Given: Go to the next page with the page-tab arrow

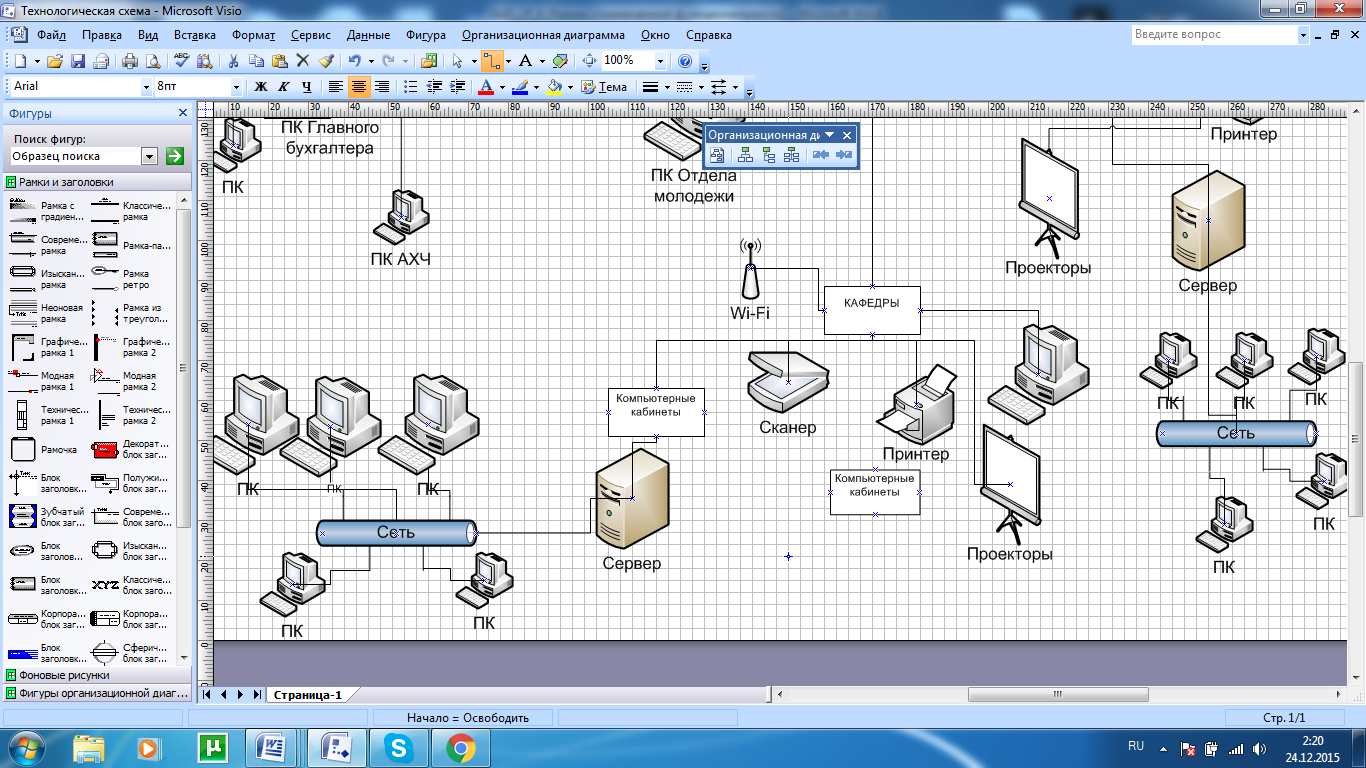Looking at the screenshot, I should [240, 694].
